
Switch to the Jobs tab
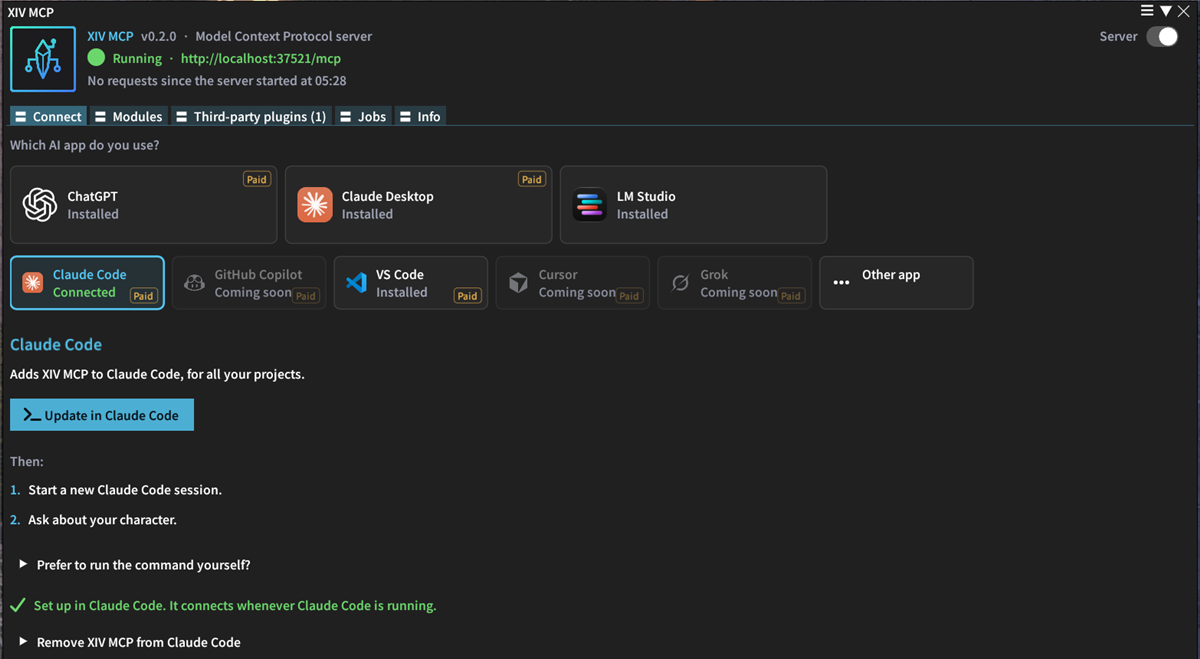363,116
